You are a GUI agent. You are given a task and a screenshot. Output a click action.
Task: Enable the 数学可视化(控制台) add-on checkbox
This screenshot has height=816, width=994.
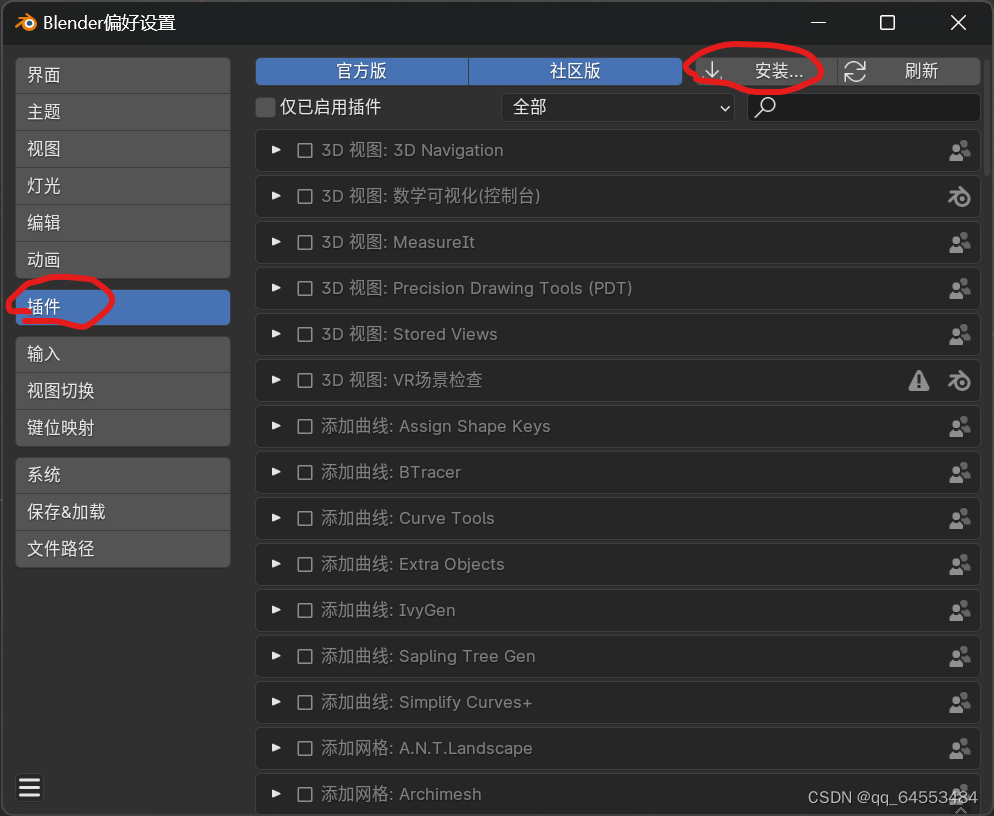pyautogui.click(x=305, y=197)
